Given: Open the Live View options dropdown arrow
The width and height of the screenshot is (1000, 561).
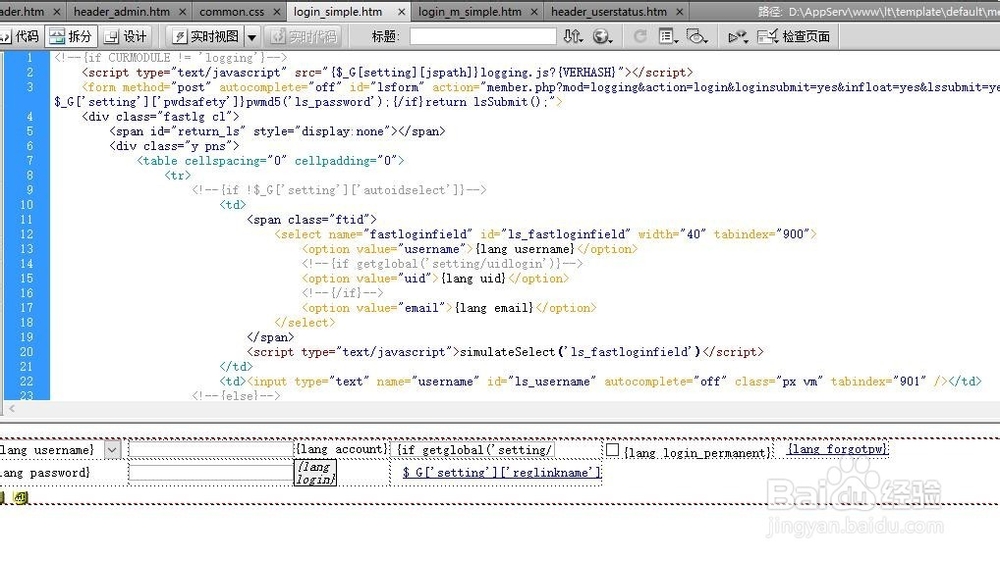Looking at the screenshot, I should 252,37.
